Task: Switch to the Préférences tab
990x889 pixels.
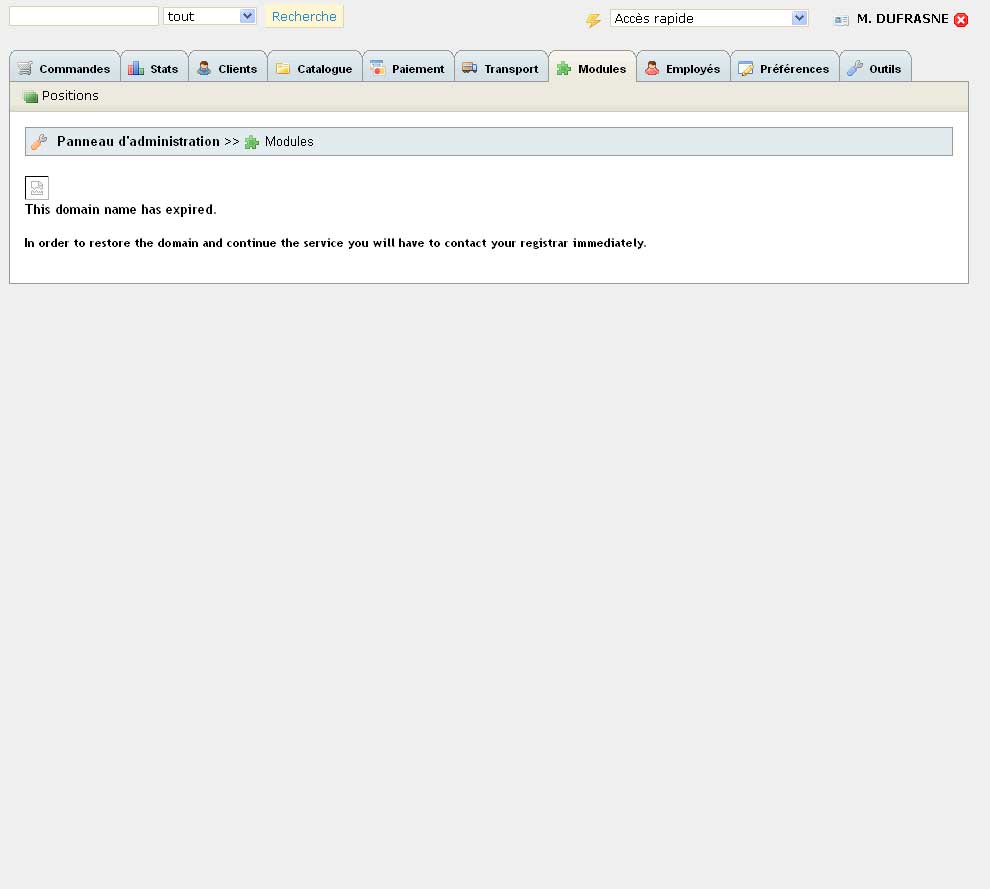Action: [x=784, y=67]
